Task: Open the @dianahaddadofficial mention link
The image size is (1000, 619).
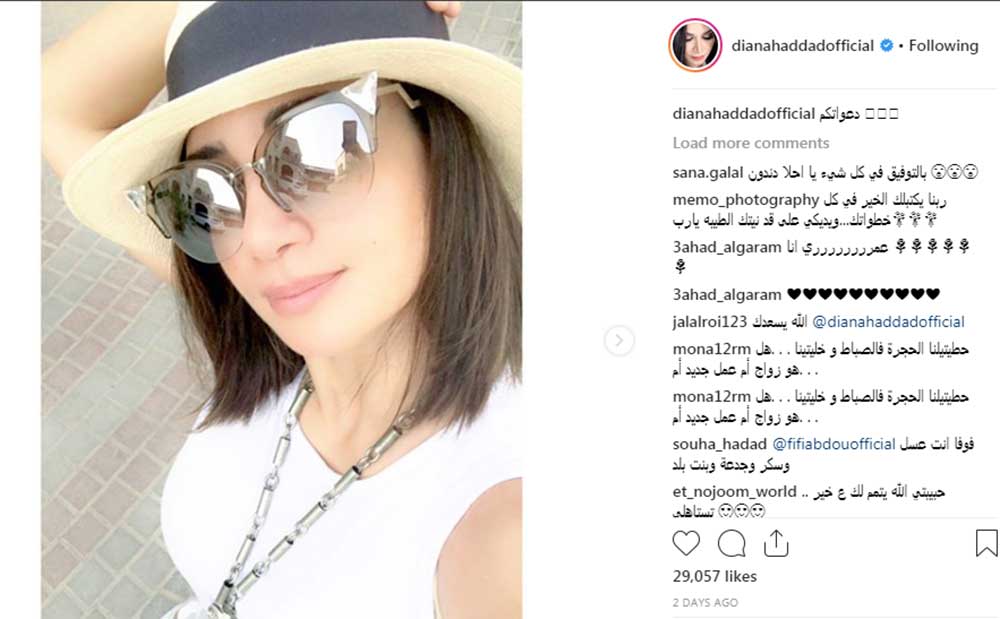Action: coord(888,322)
